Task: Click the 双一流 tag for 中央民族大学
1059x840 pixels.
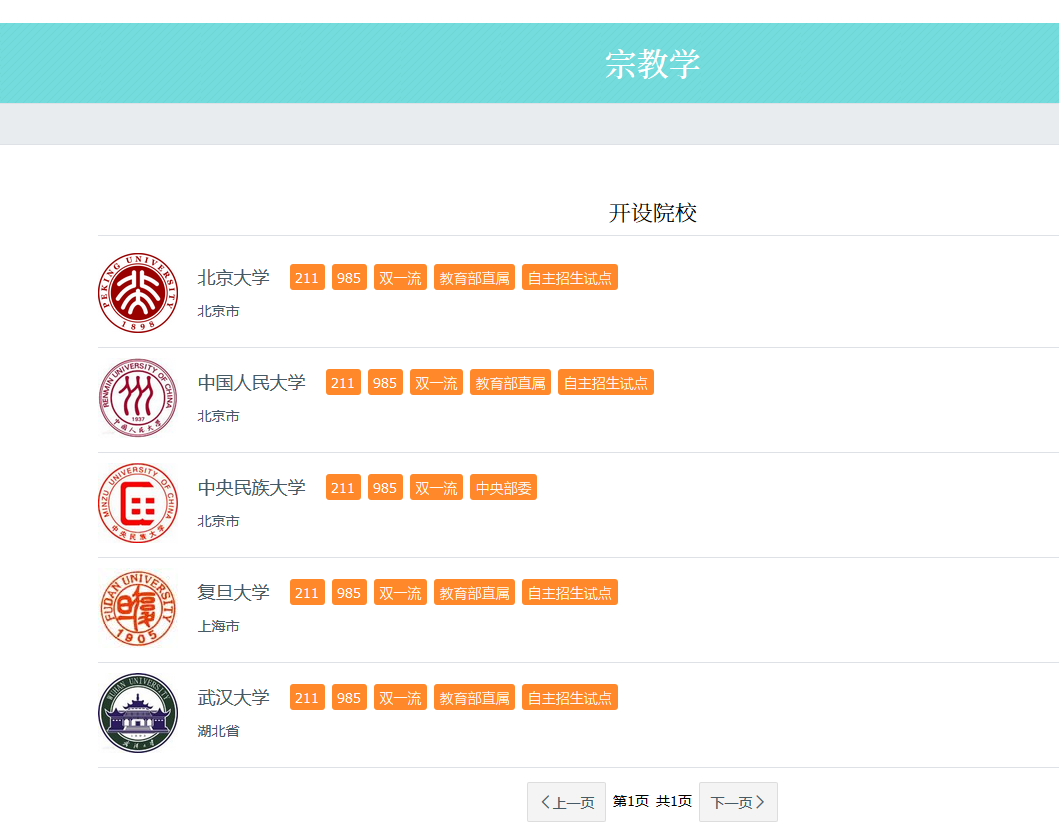Action: [436, 488]
